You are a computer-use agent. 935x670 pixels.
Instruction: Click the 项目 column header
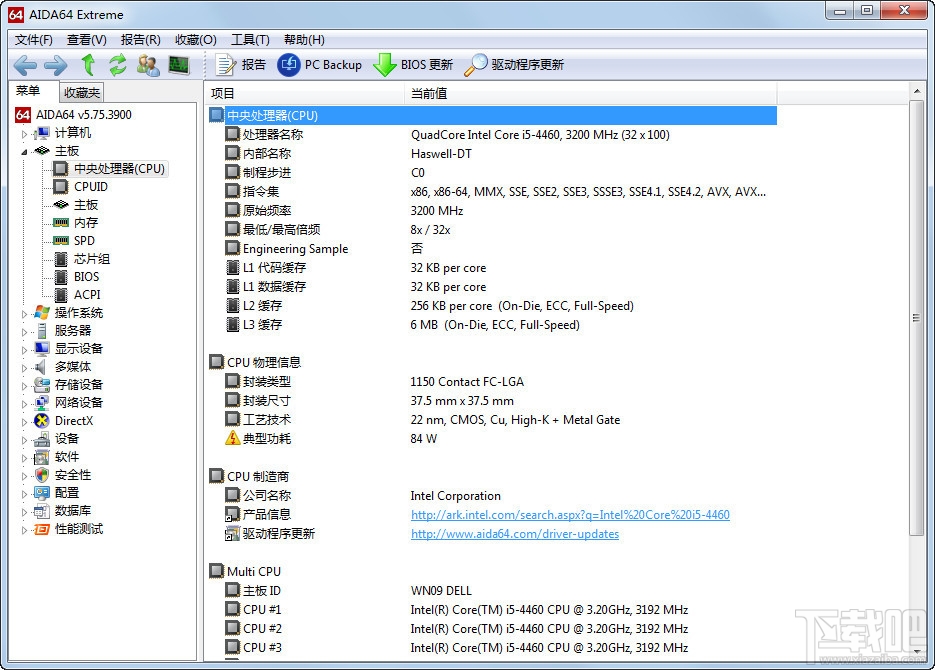[x=305, y=93]
